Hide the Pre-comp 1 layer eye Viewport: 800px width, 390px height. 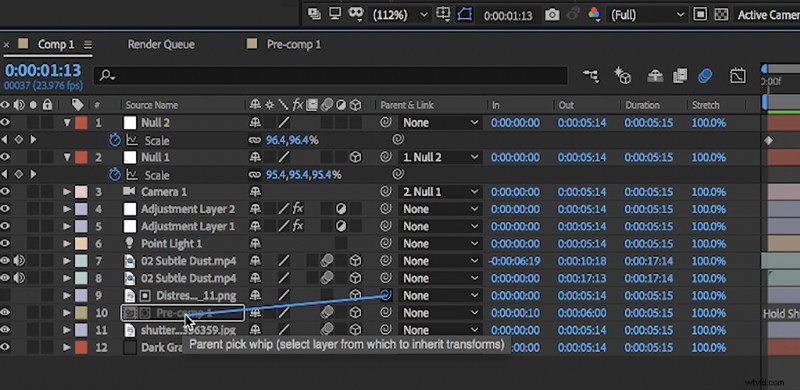click(x=5, y=312)
